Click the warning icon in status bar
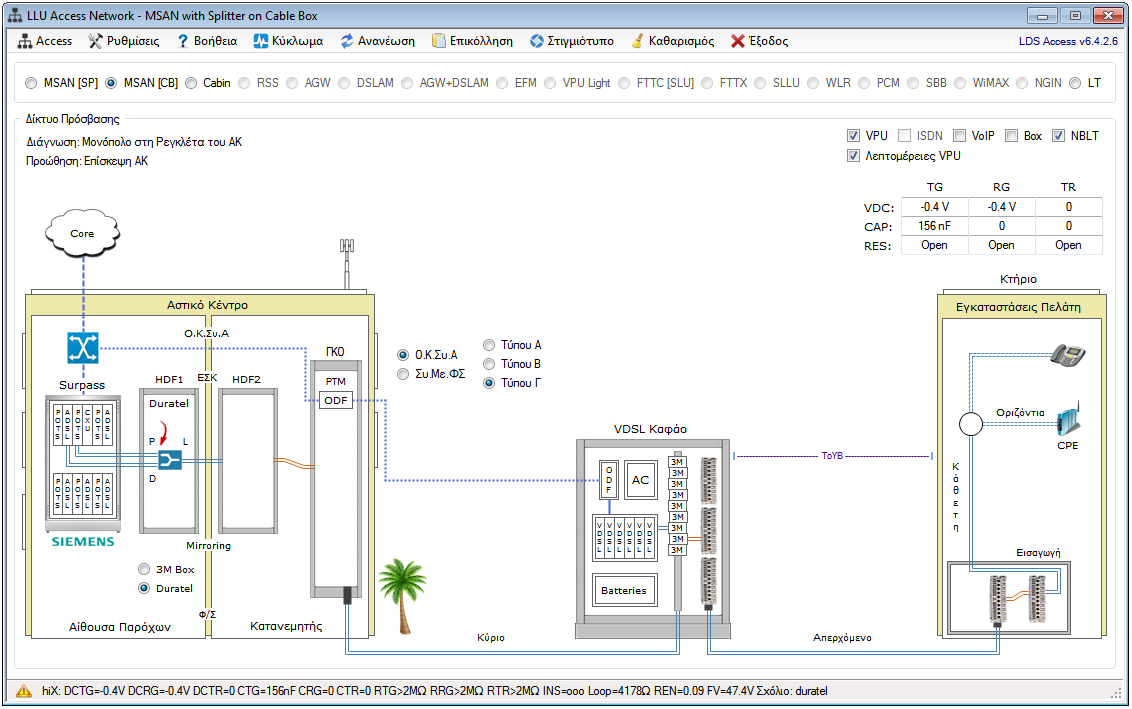This screenshot has height=709, width=1132. 22,691
